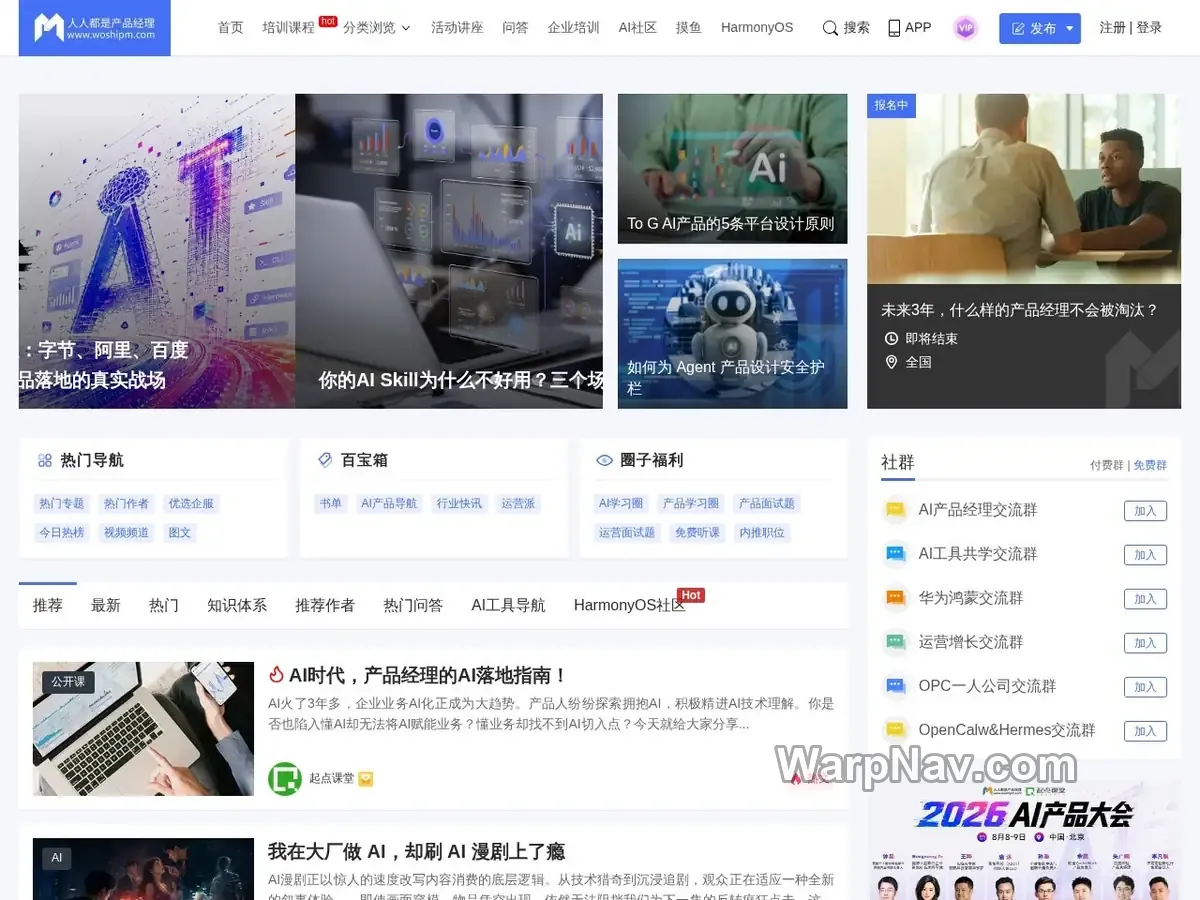Viewport: 1200px width, 900px height.
Task: Open the purple VIP badge
Action: (965, 28)
